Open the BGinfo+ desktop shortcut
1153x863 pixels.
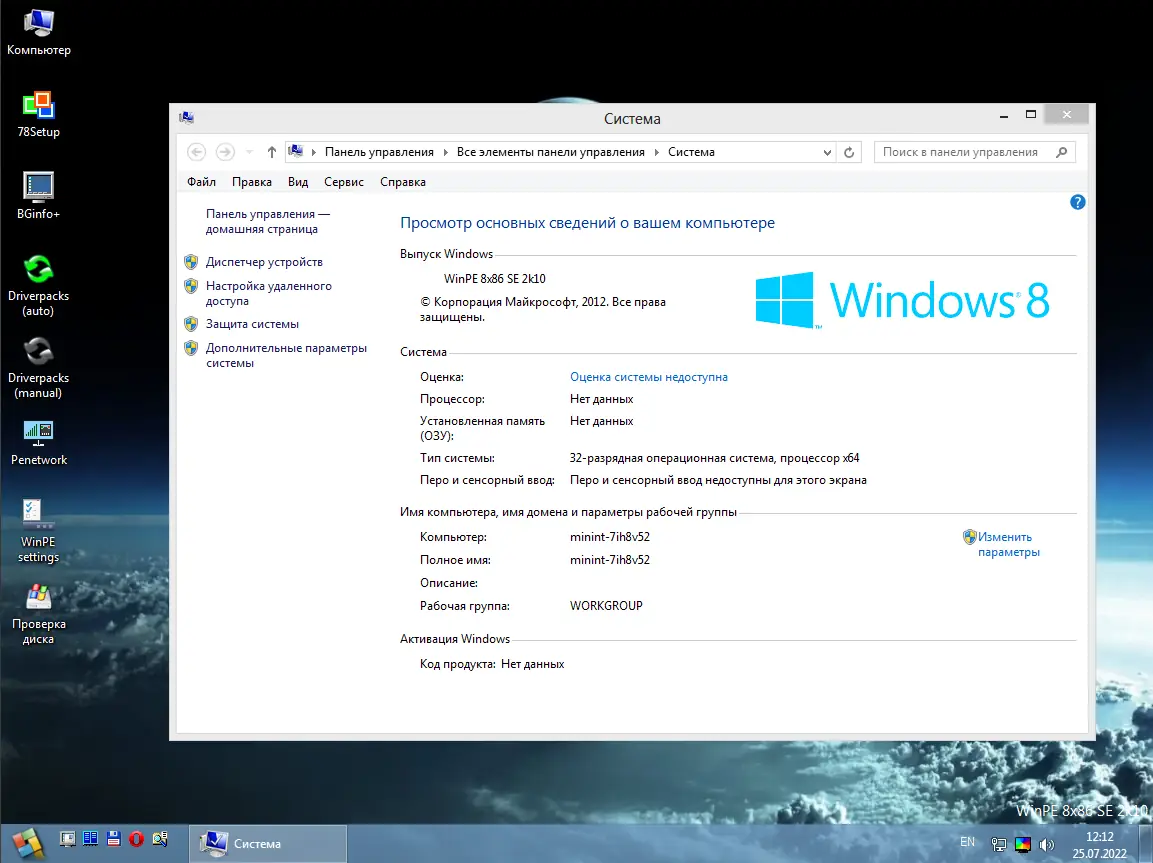coord(38,196)
